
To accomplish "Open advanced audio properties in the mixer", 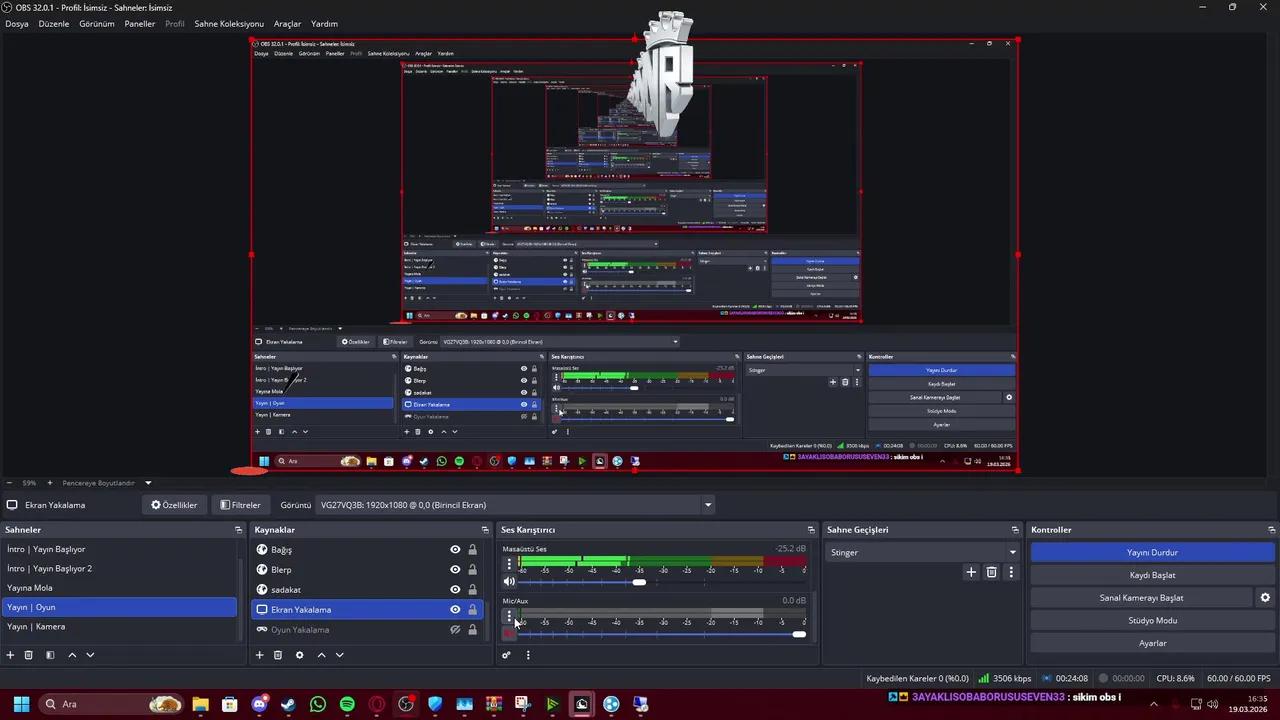I will click(x=506, y=654).
